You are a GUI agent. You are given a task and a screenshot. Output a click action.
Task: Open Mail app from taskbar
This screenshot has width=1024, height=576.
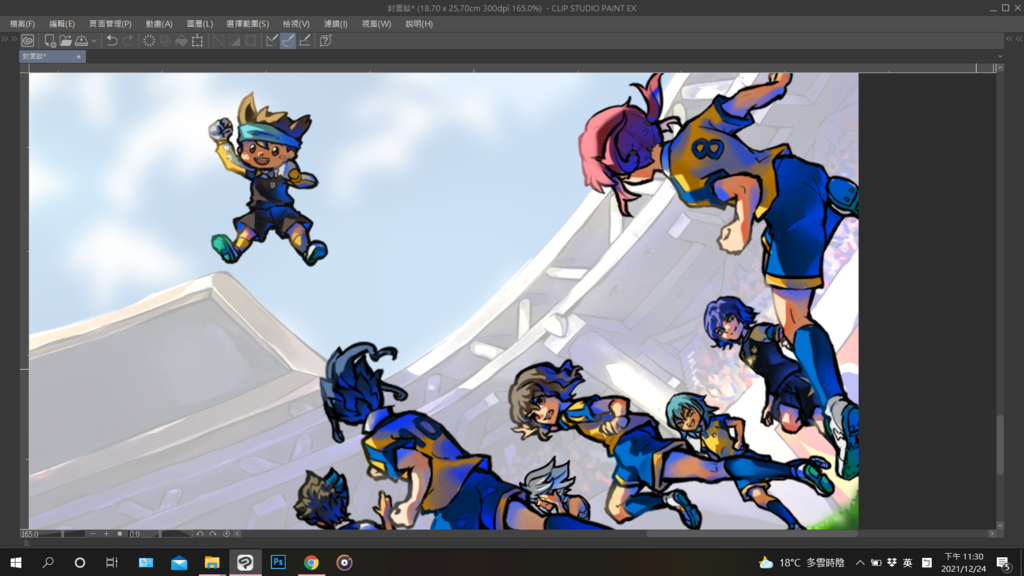(x=179, y=562)
